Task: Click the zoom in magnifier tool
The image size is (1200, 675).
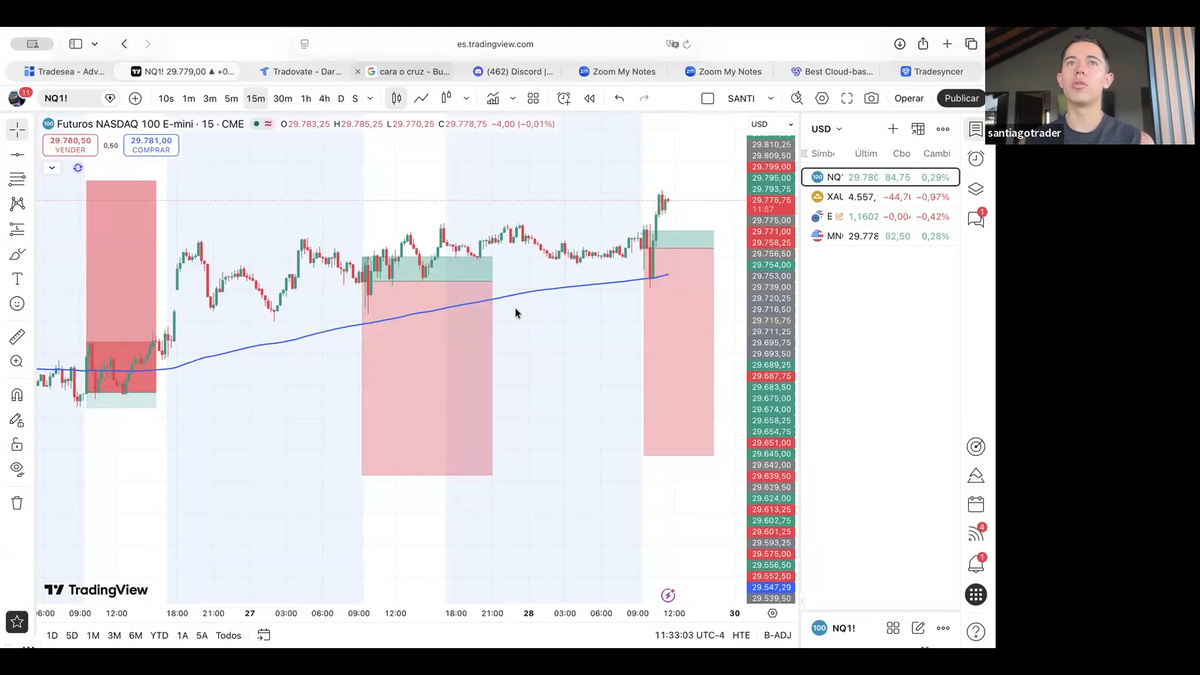Action: point(17,362)
